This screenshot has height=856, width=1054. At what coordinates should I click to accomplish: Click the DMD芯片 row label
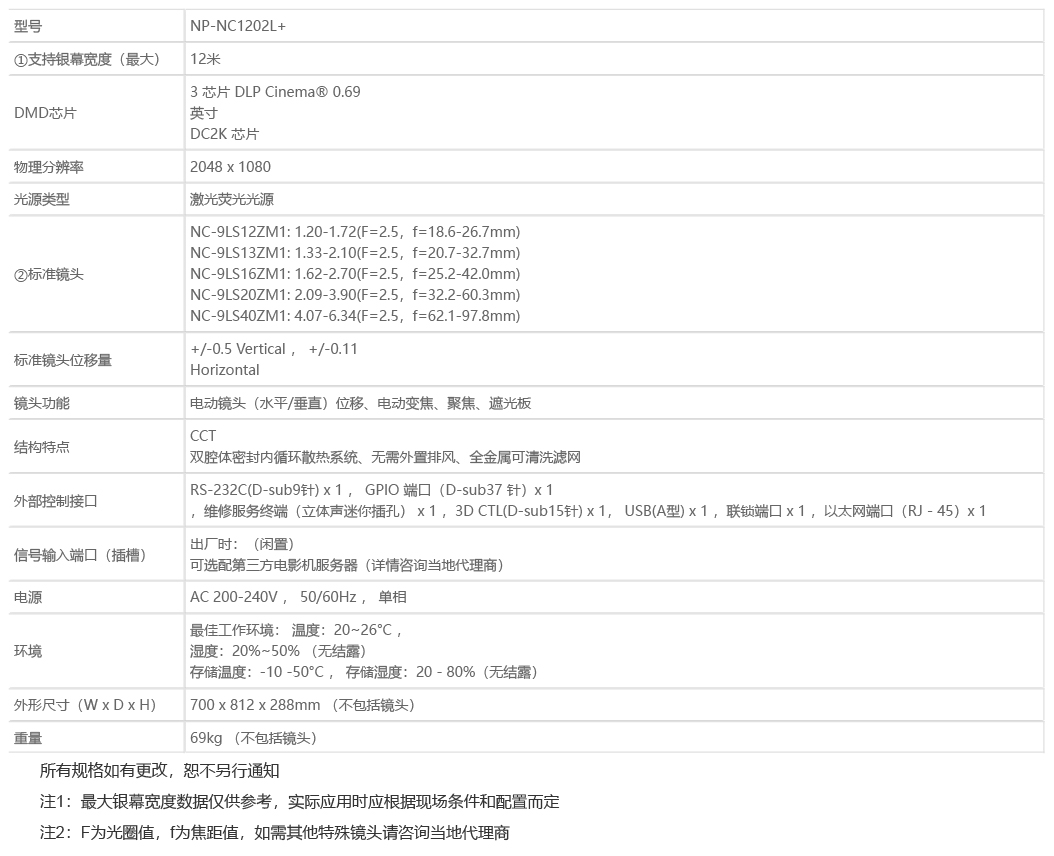(x=45, y=113)
